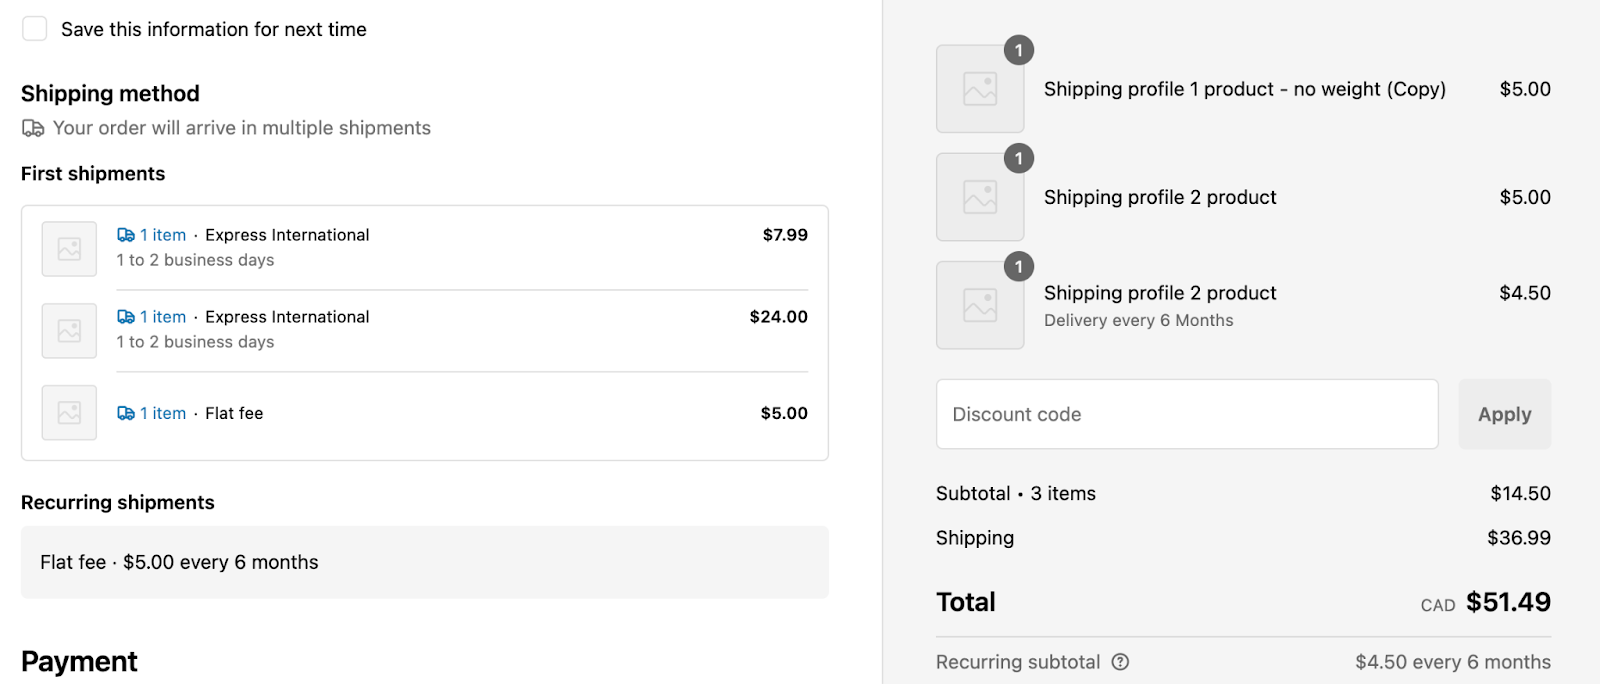Viewport: 1600px width, 684px height.
Task: Click the thumbnail of Shipping profile 1 product (Copy)
Action: 980,89
